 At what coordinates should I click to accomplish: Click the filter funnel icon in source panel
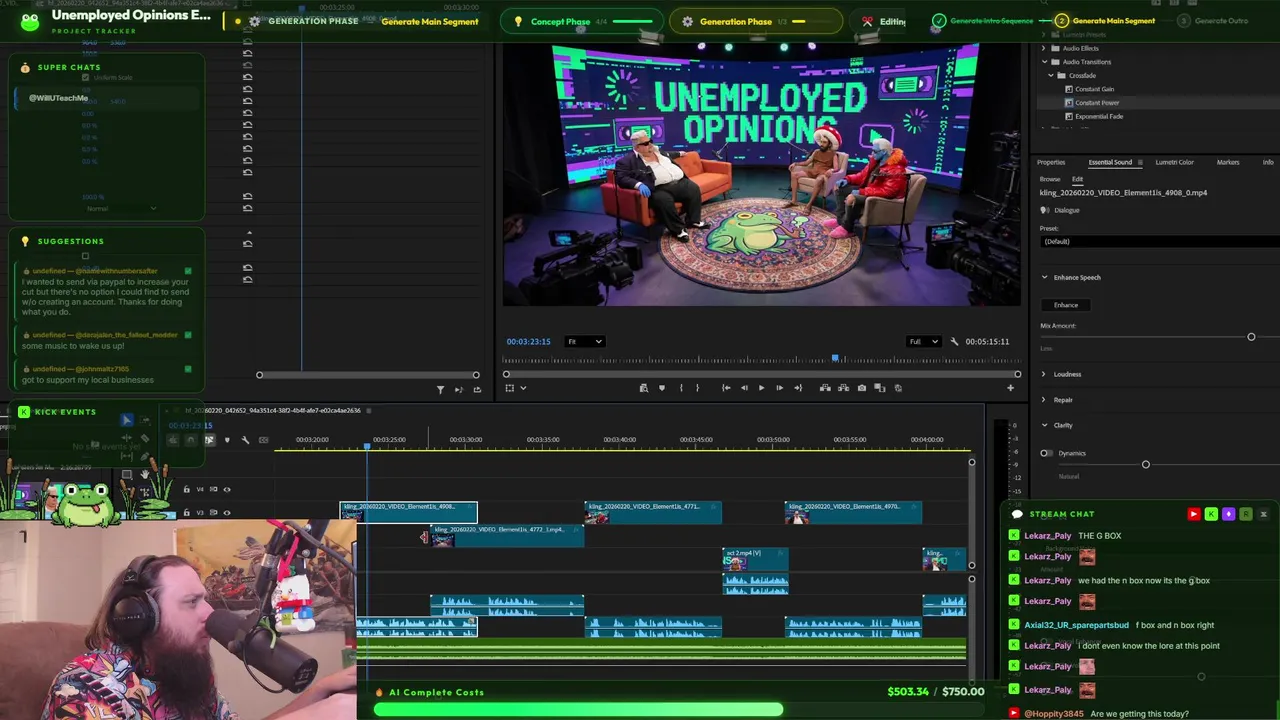[440, 389]
